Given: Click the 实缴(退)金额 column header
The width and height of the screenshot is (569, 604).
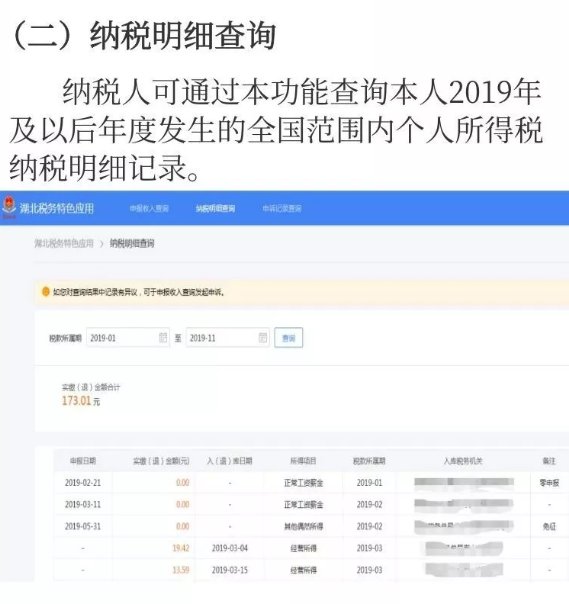Looking at the screenshot, I should (x=161, y=460).
